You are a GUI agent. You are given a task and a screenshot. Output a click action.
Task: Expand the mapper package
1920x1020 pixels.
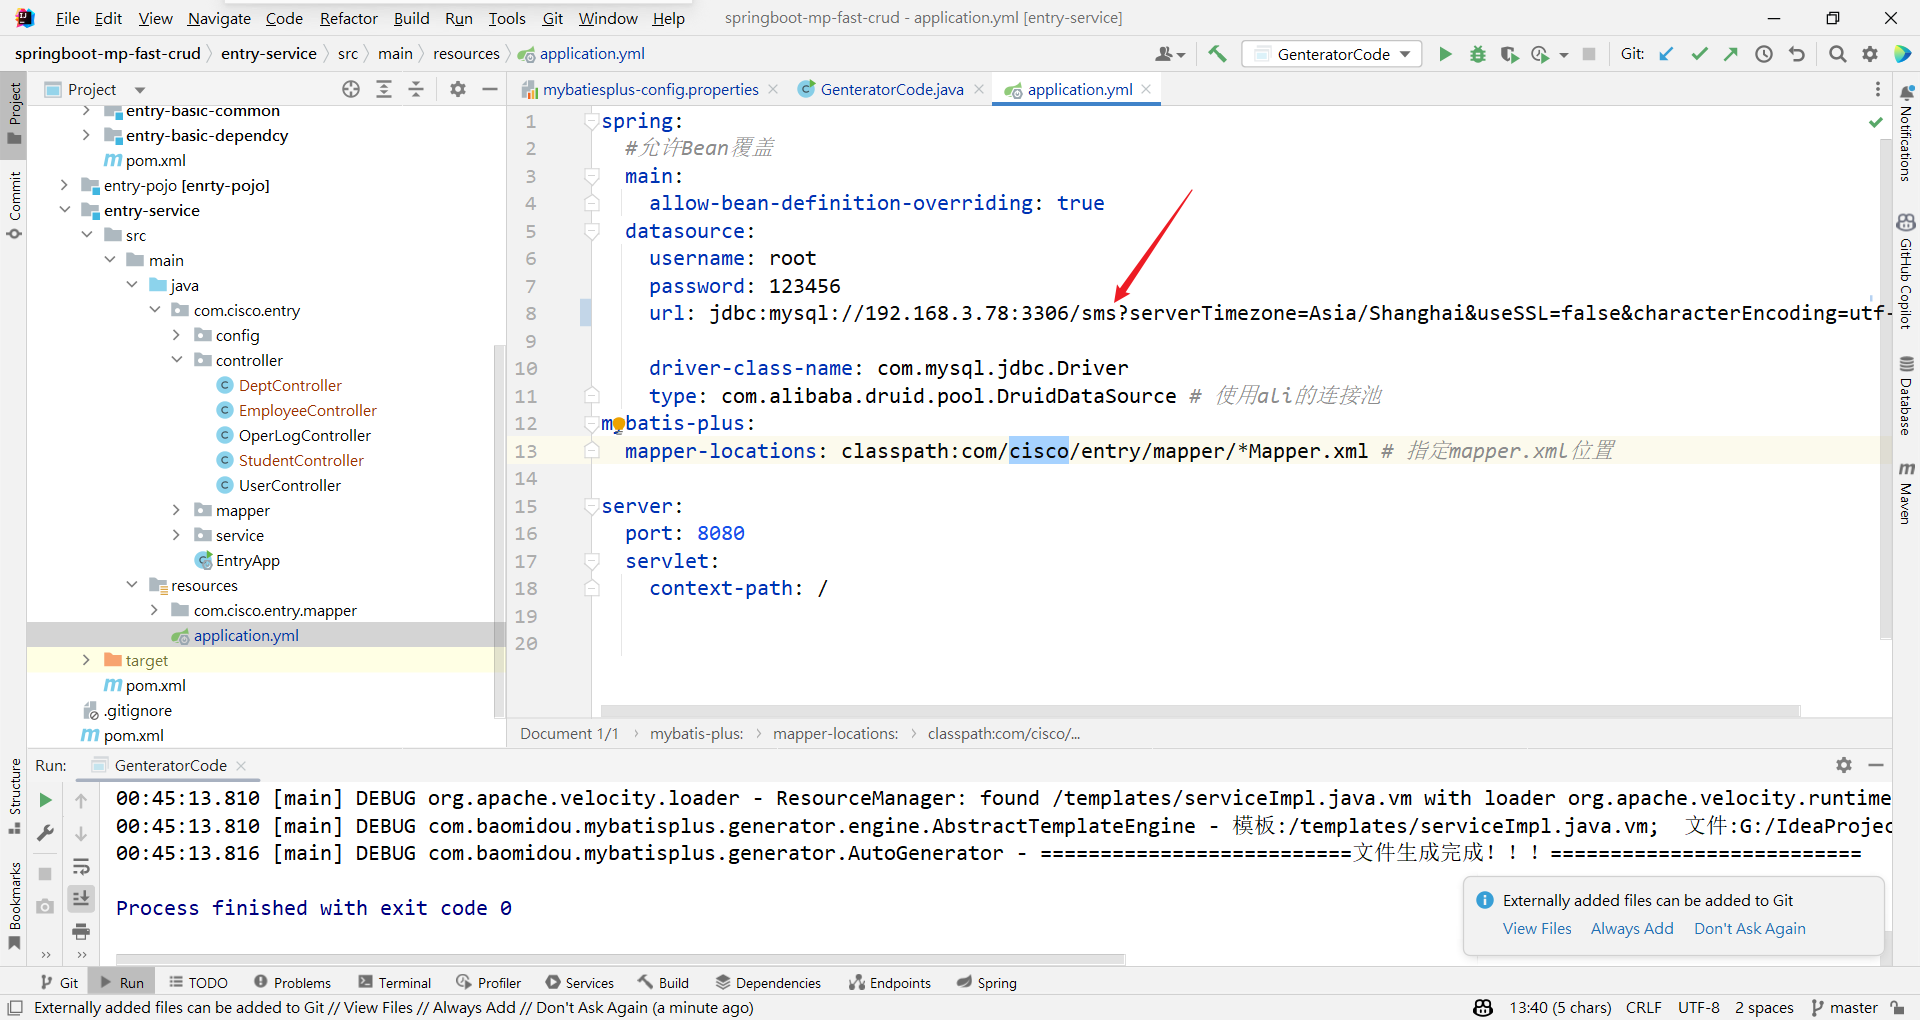coord(177,510)
